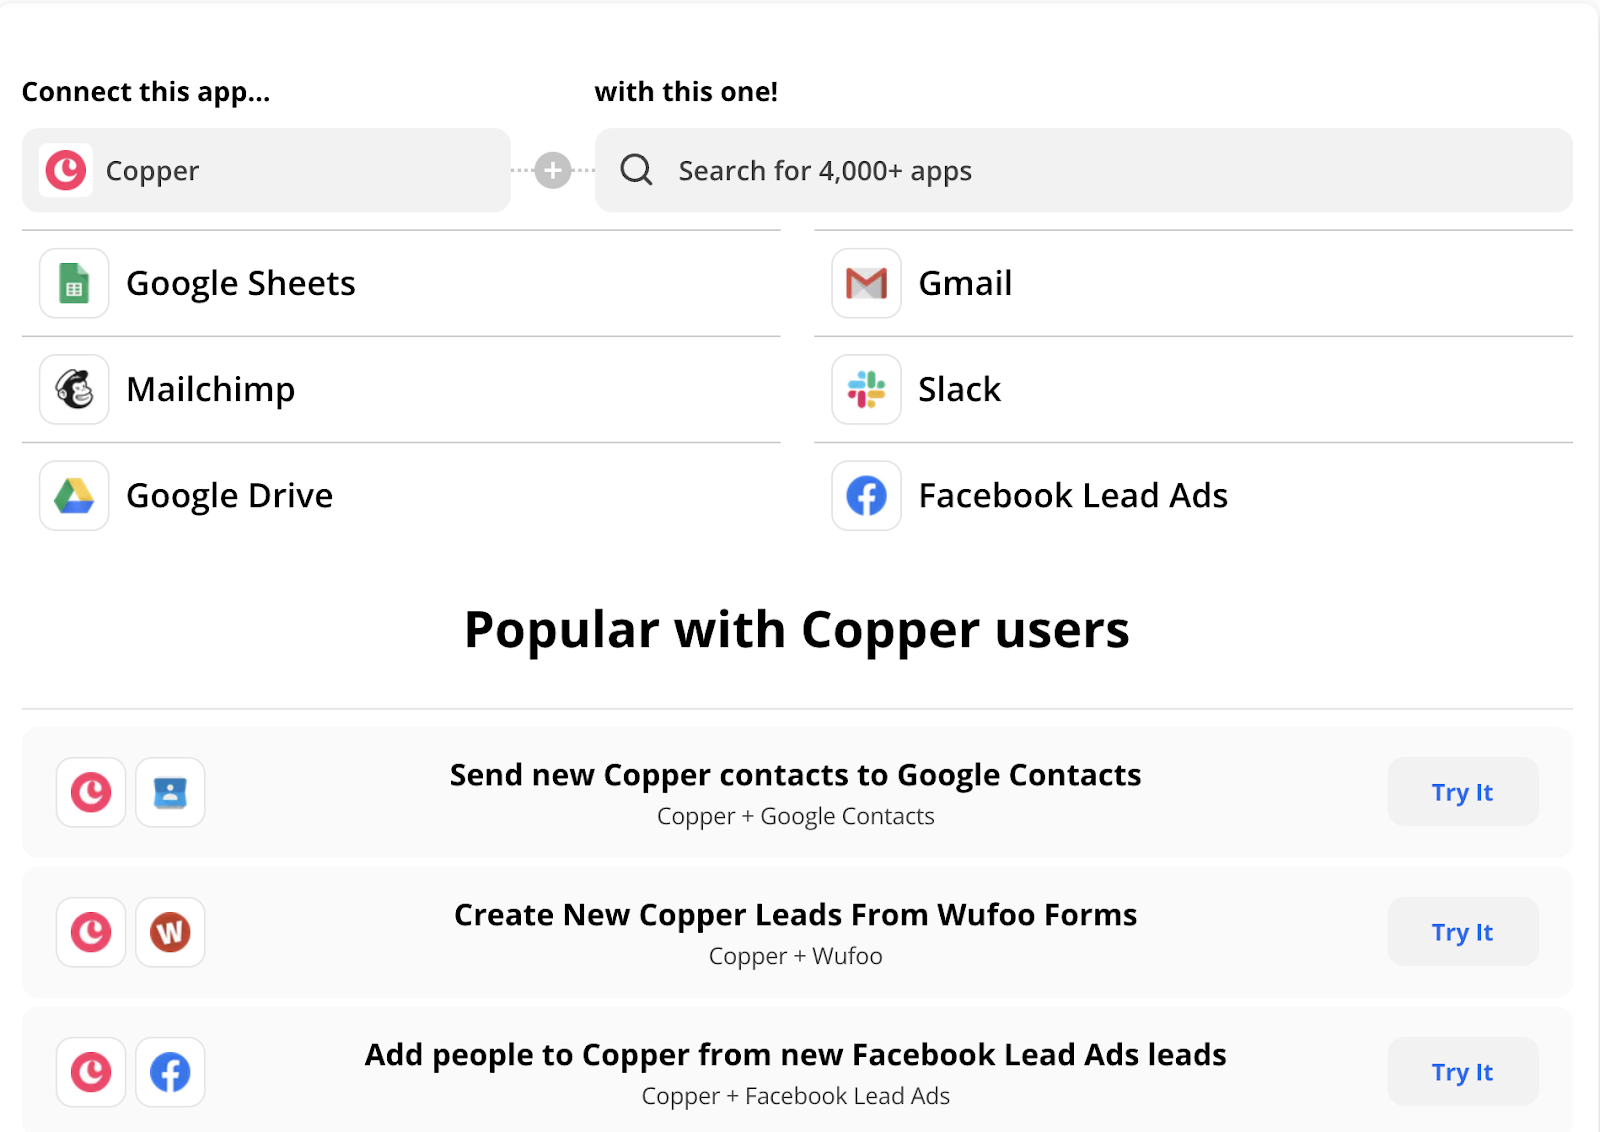Viewport: 1600px width, 1132px height.
Task: Click the Wufoo W icon
Action: pos(170,932)
